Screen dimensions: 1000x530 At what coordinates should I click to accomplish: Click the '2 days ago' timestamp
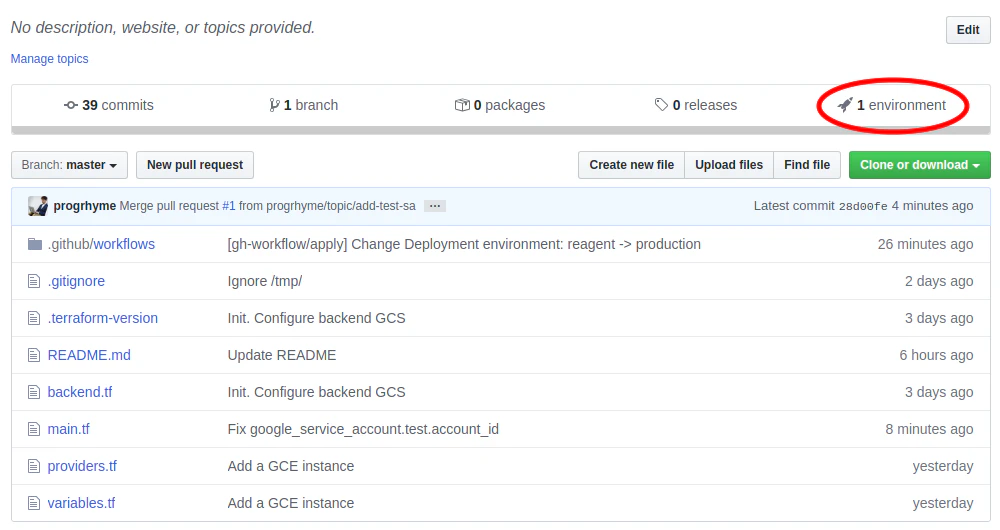coord(939,281)
